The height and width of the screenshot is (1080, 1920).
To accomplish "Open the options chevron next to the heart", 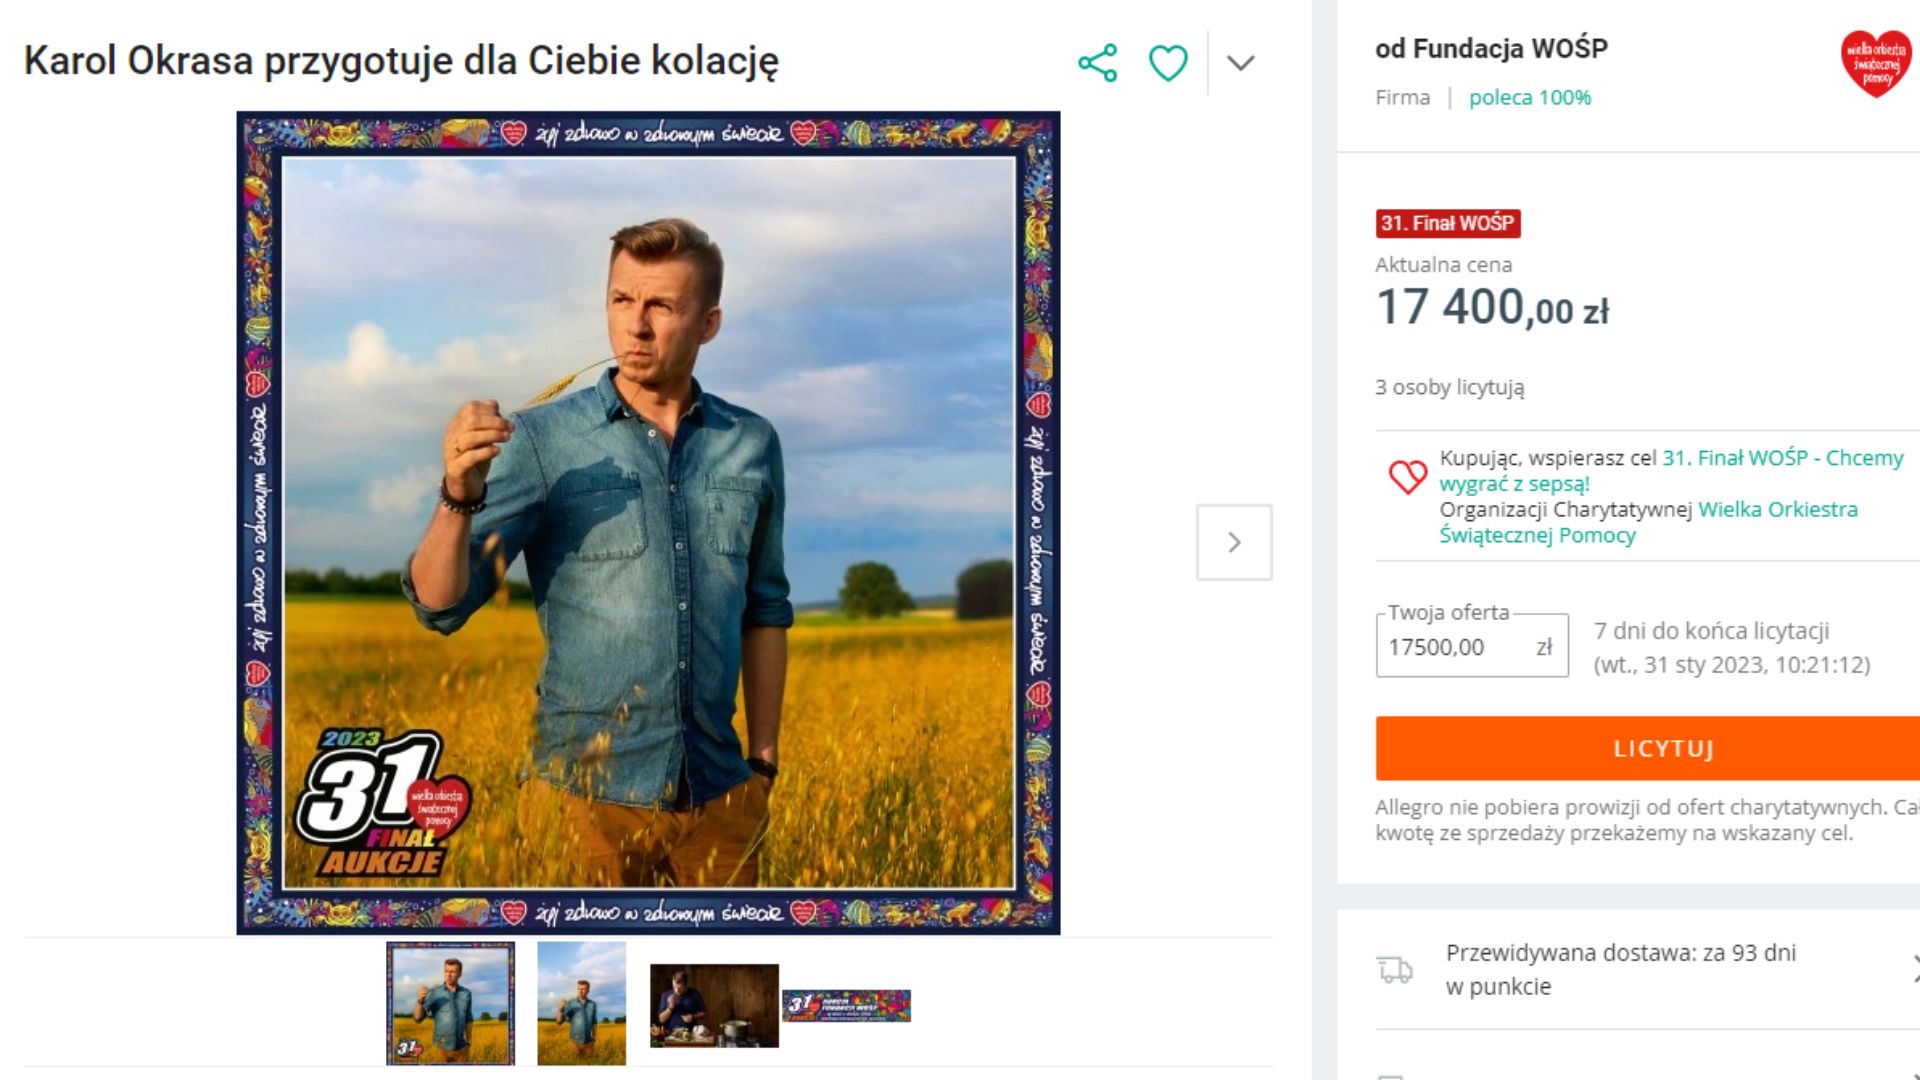I will click(1240, 62).
